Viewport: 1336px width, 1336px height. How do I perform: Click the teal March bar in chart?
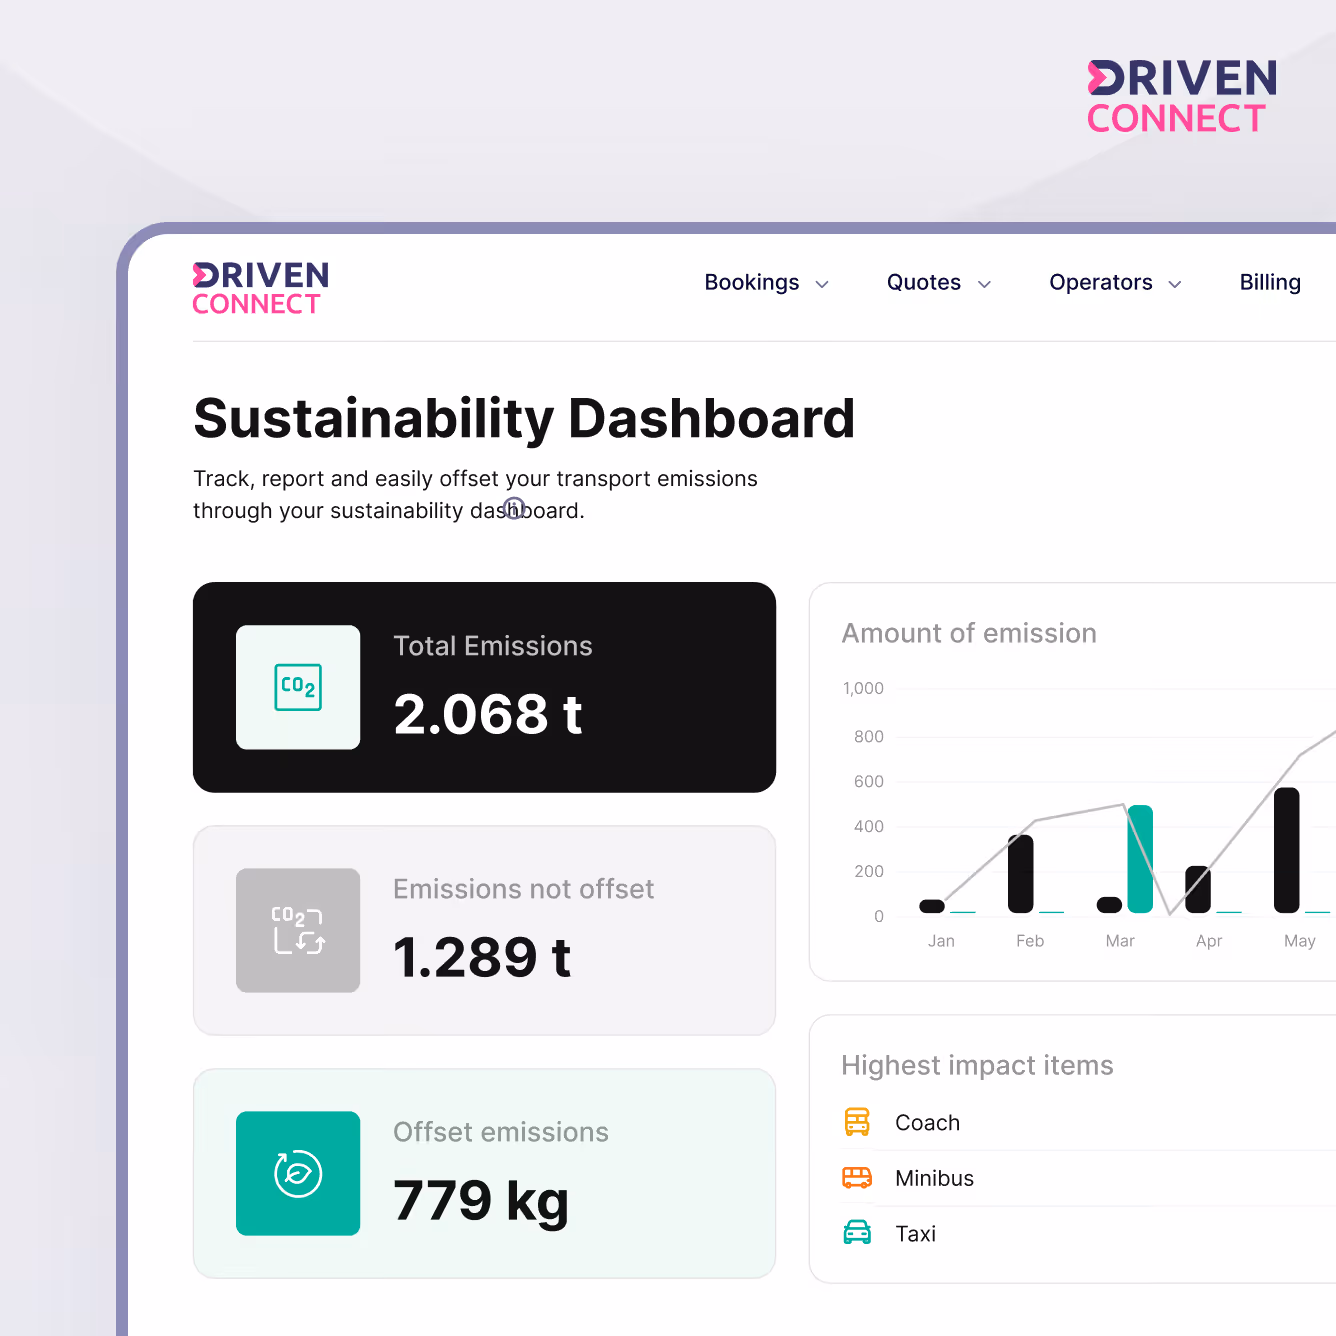point(1140,859)
